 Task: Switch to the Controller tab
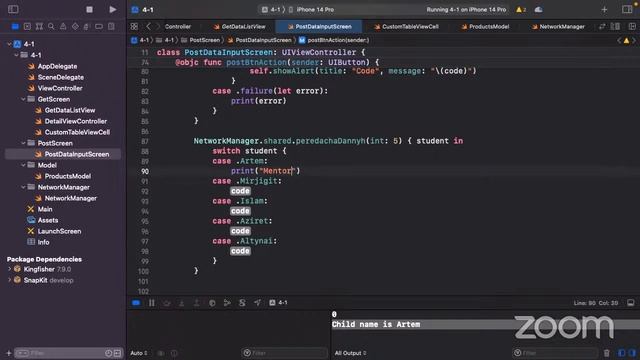[x=178, y=27]
